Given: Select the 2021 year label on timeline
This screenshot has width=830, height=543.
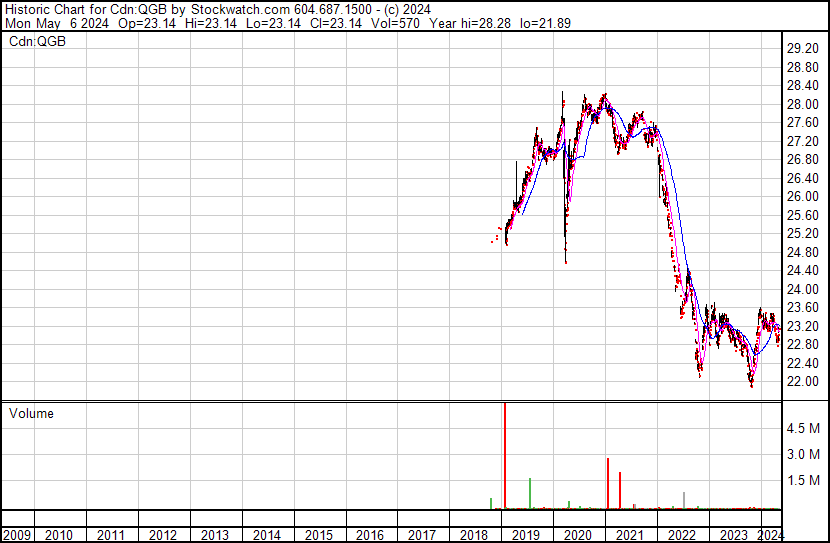Looking at the screenshot, I should tap(627, 535).
